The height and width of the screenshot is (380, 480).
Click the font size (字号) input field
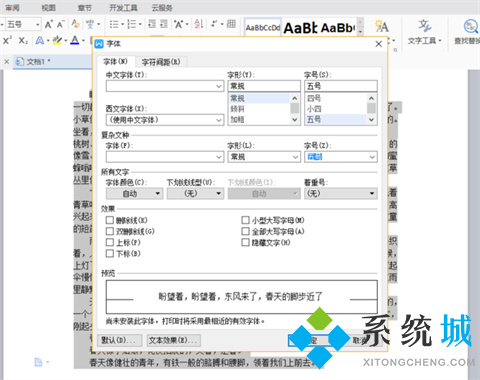(x=341, y=86)
